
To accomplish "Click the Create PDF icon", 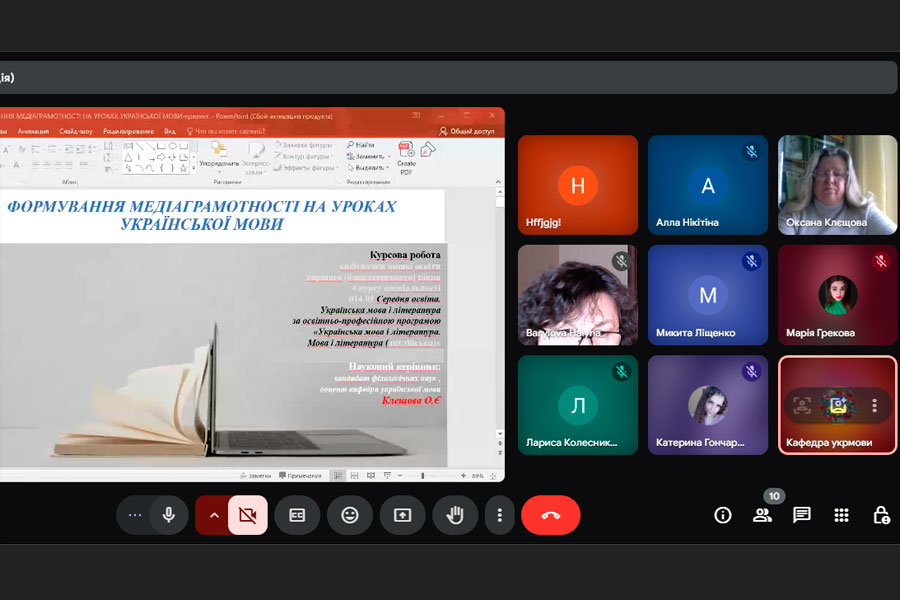I will point(406,158).
